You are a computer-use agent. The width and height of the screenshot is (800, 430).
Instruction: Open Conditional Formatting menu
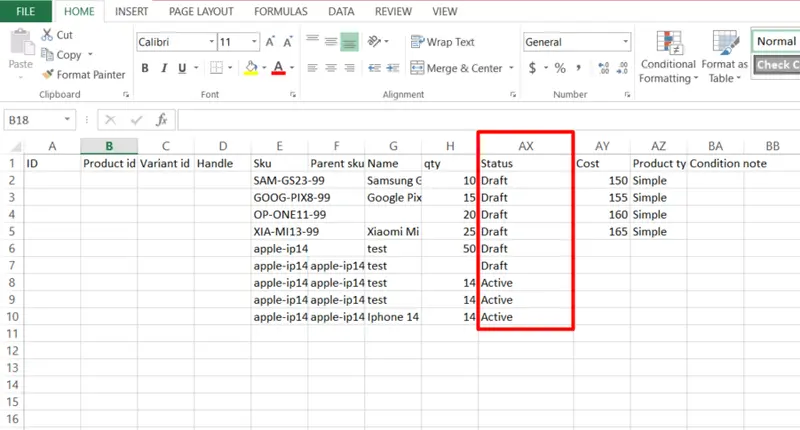pyautogui.click(x=668, y=57)
